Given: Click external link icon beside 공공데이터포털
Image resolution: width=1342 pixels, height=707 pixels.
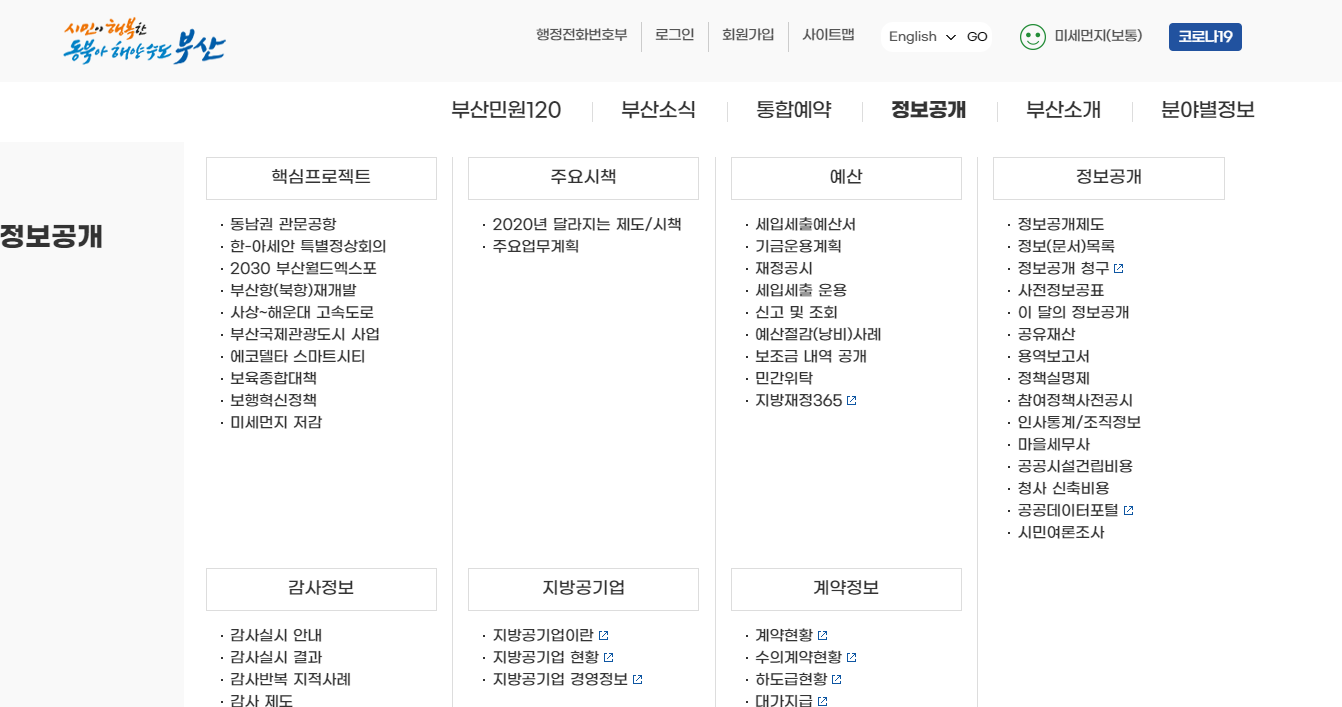Looking at the screenshot, I should click(x=1129, y=511).
